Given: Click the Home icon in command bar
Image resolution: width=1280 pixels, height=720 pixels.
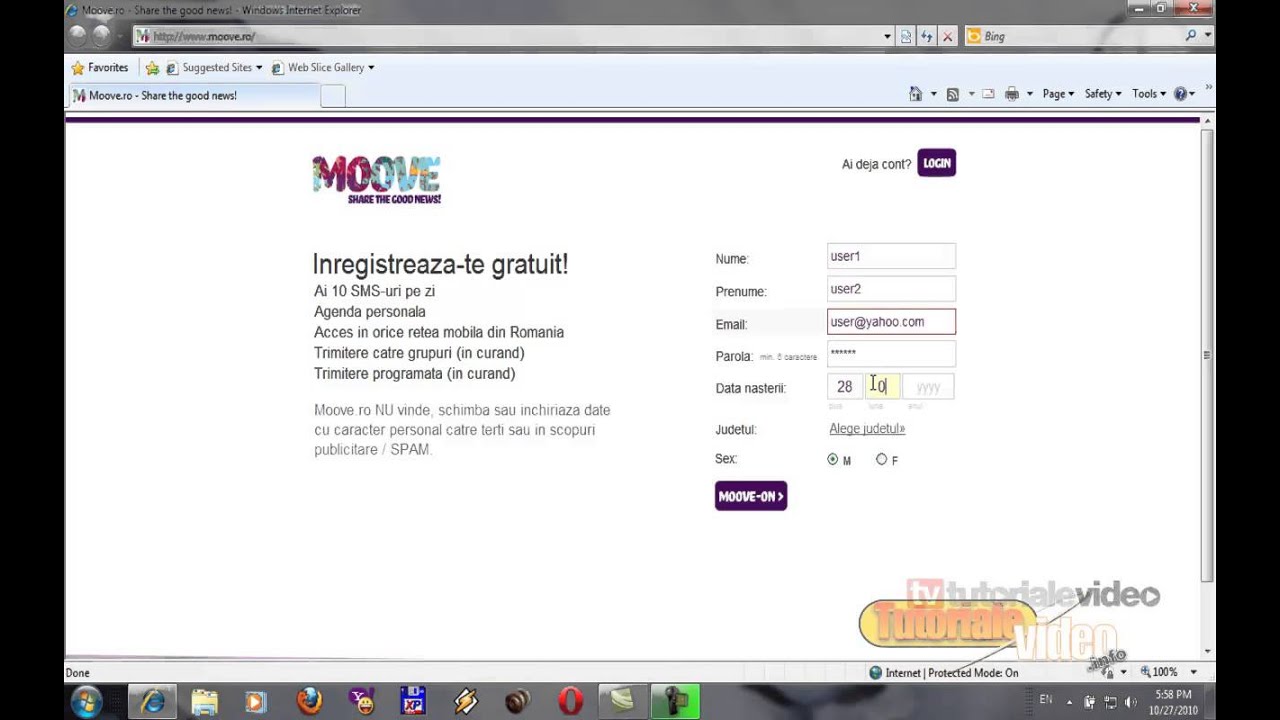Looking at the screenshot, I should [915, 94].
